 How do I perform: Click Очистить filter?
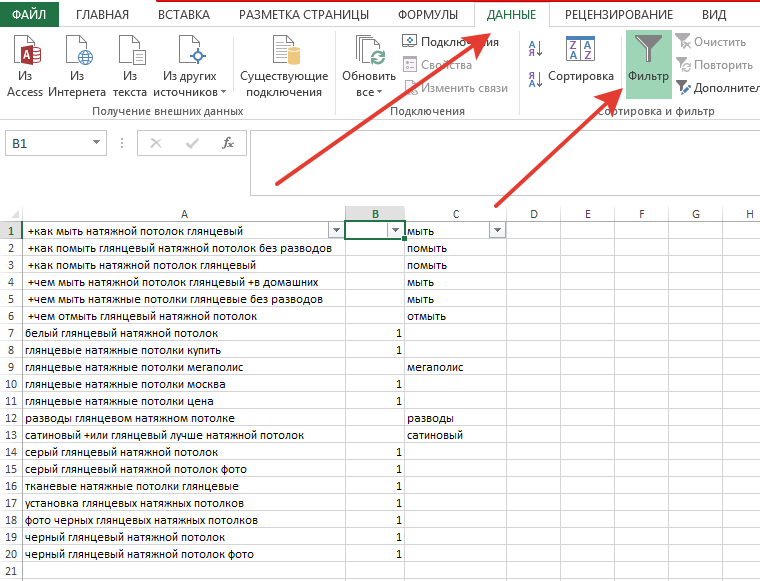point(711,42)
